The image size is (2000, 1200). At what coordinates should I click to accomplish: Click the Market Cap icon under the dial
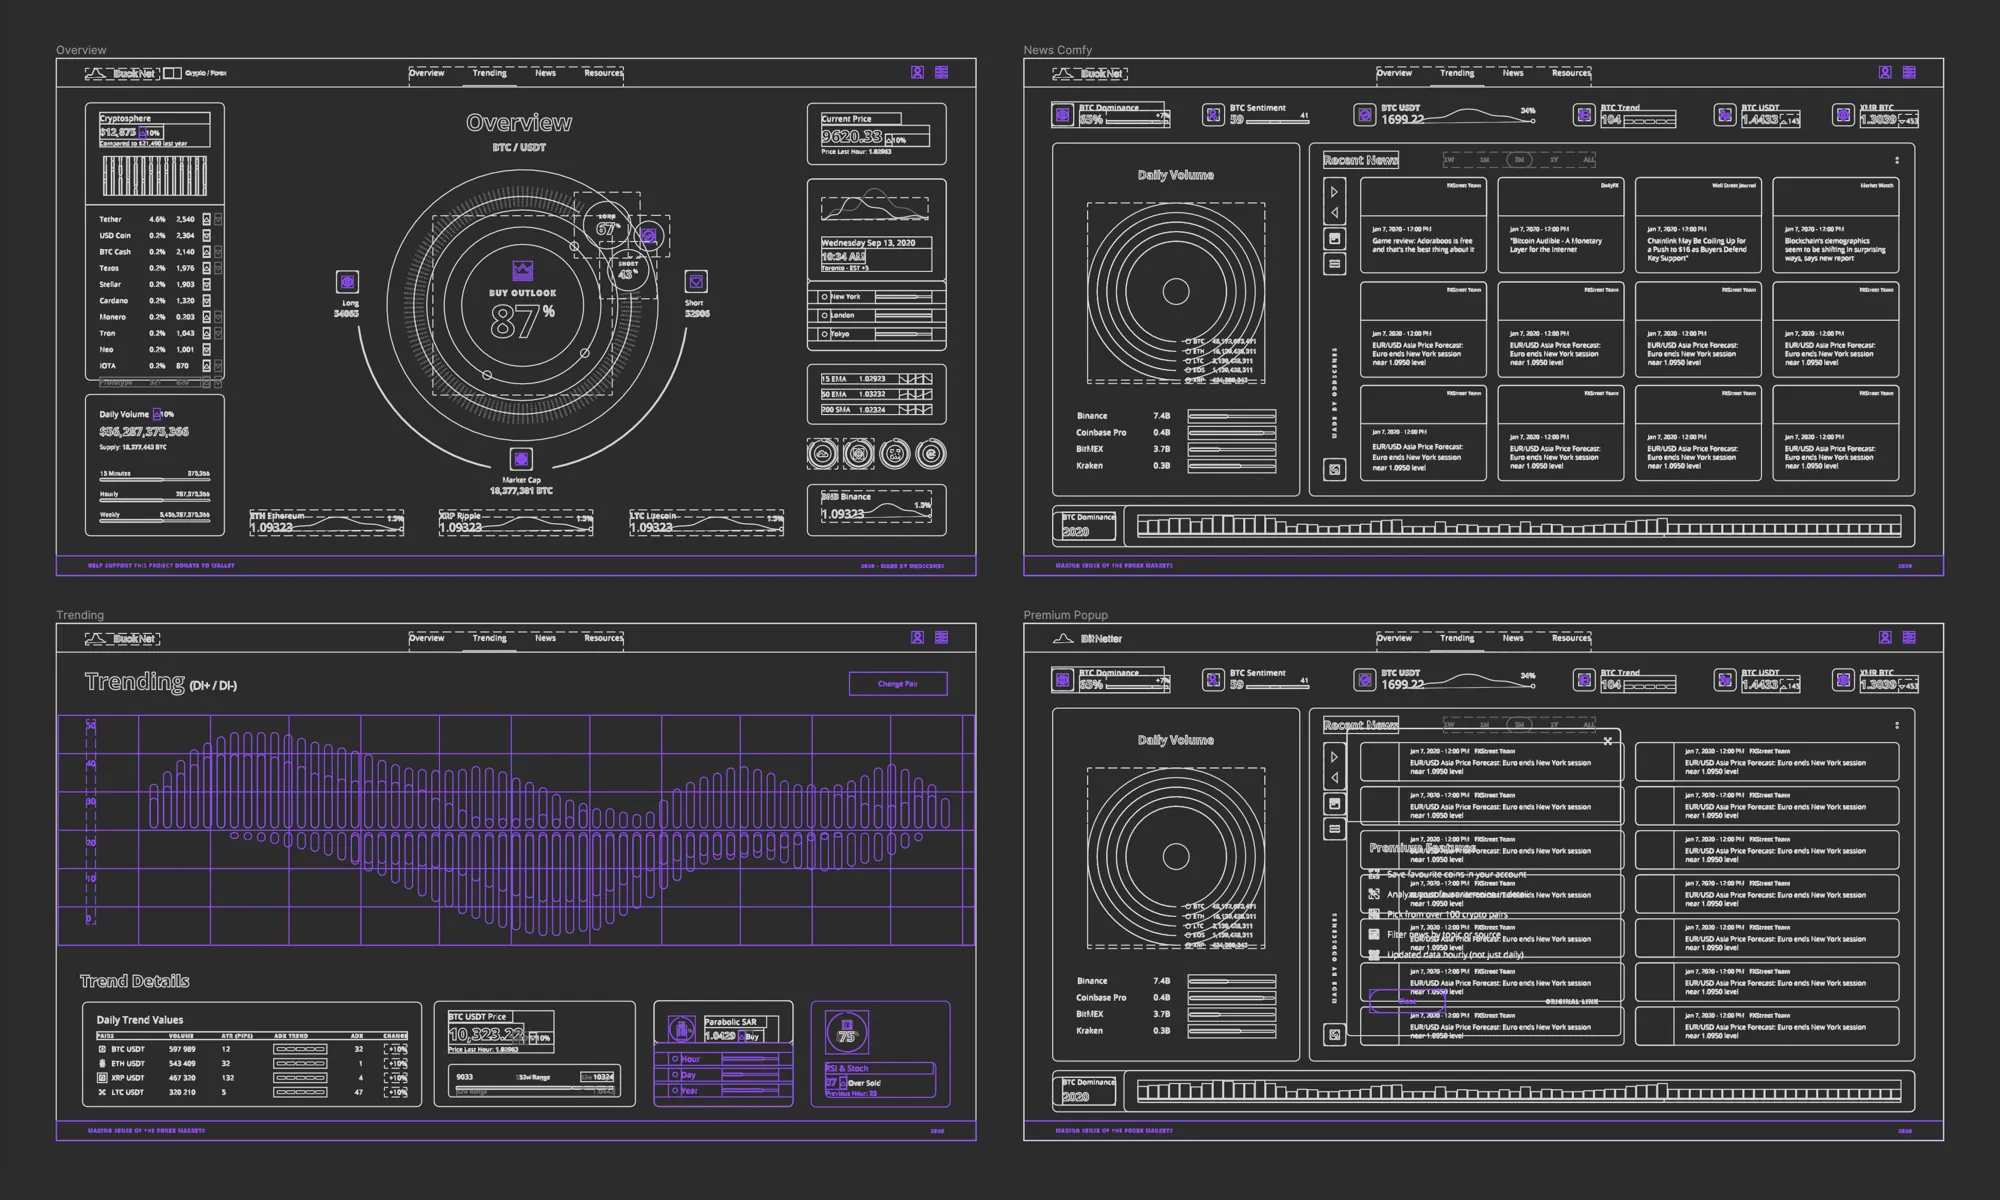point(521,459)
